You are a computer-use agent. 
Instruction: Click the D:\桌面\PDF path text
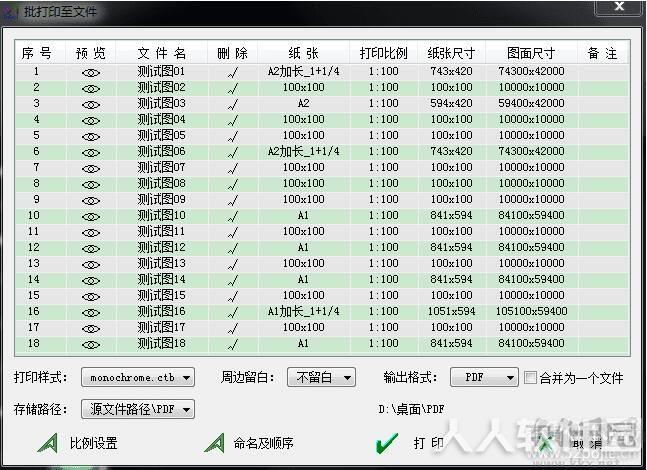[411, 409]
